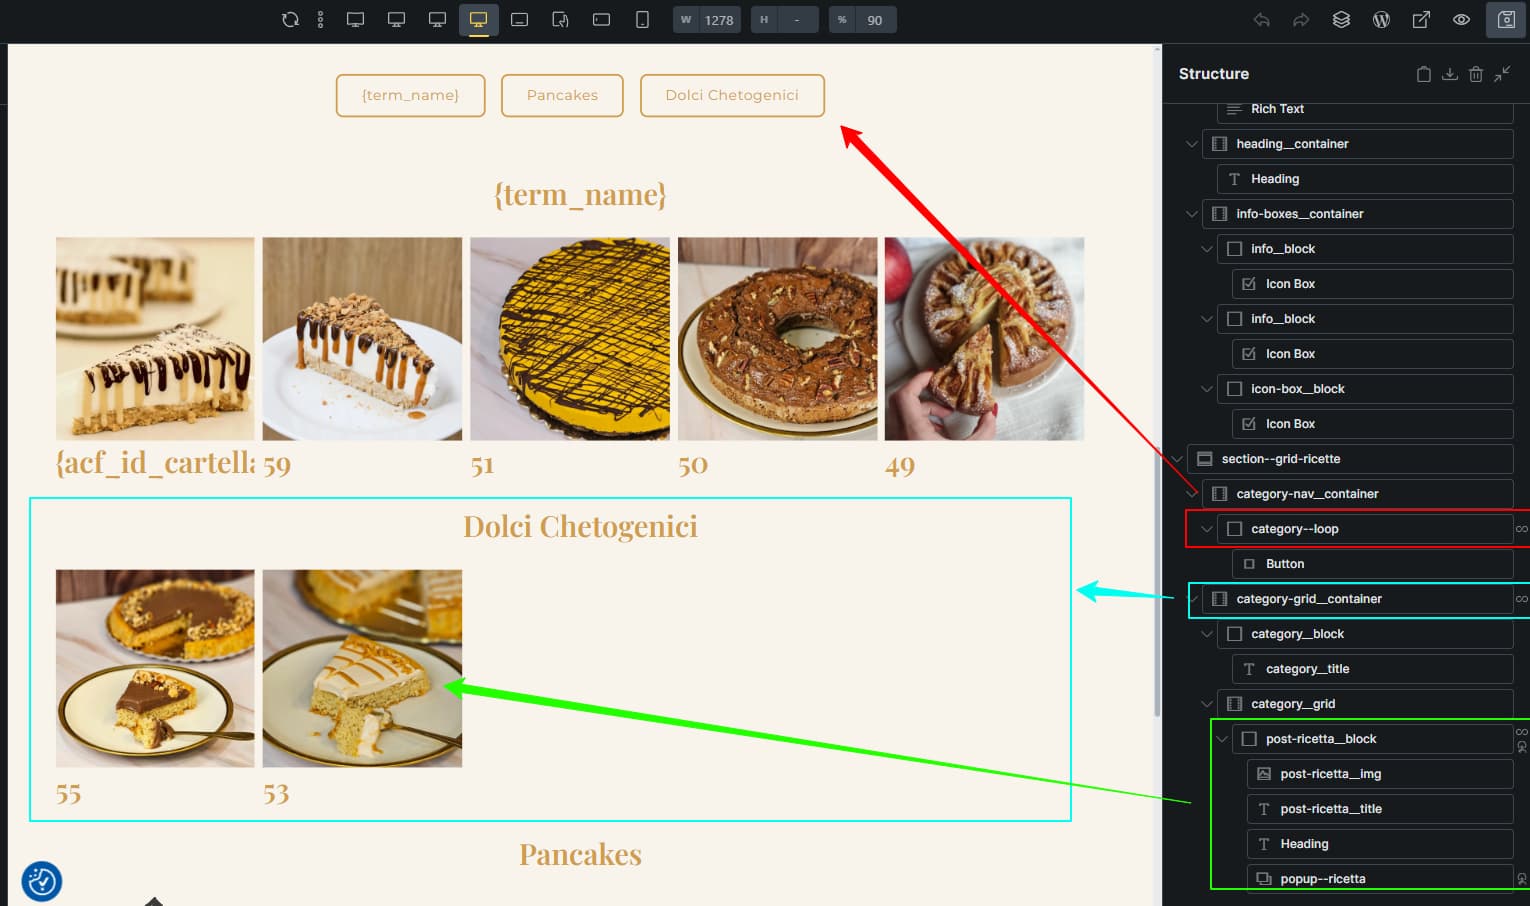Toggle preview mode eye icon
The image size is (1530, 906).
(1461, 20)
